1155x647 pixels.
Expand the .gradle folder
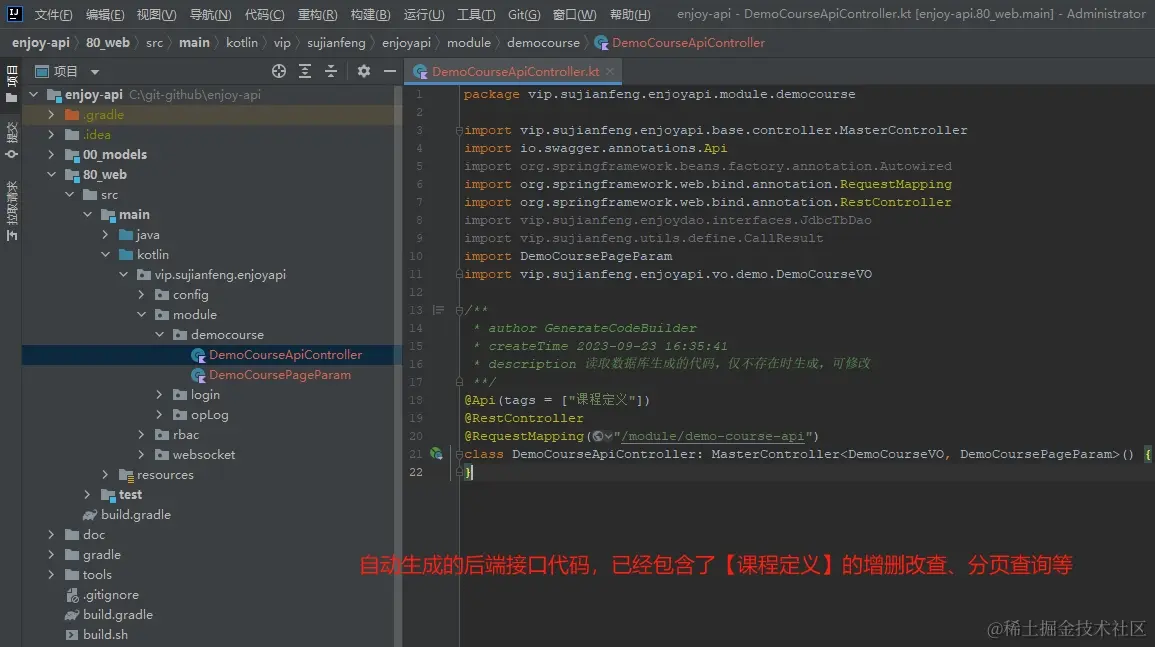(x=51, y=114)
